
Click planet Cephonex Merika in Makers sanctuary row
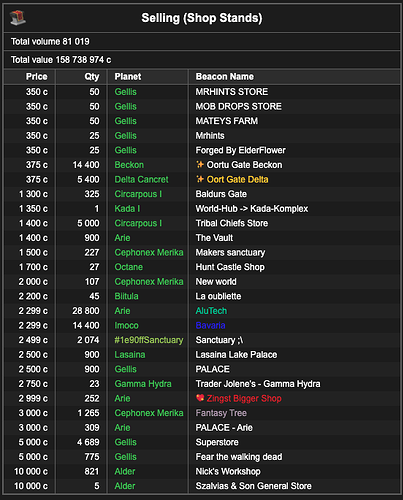pos(149,253)
